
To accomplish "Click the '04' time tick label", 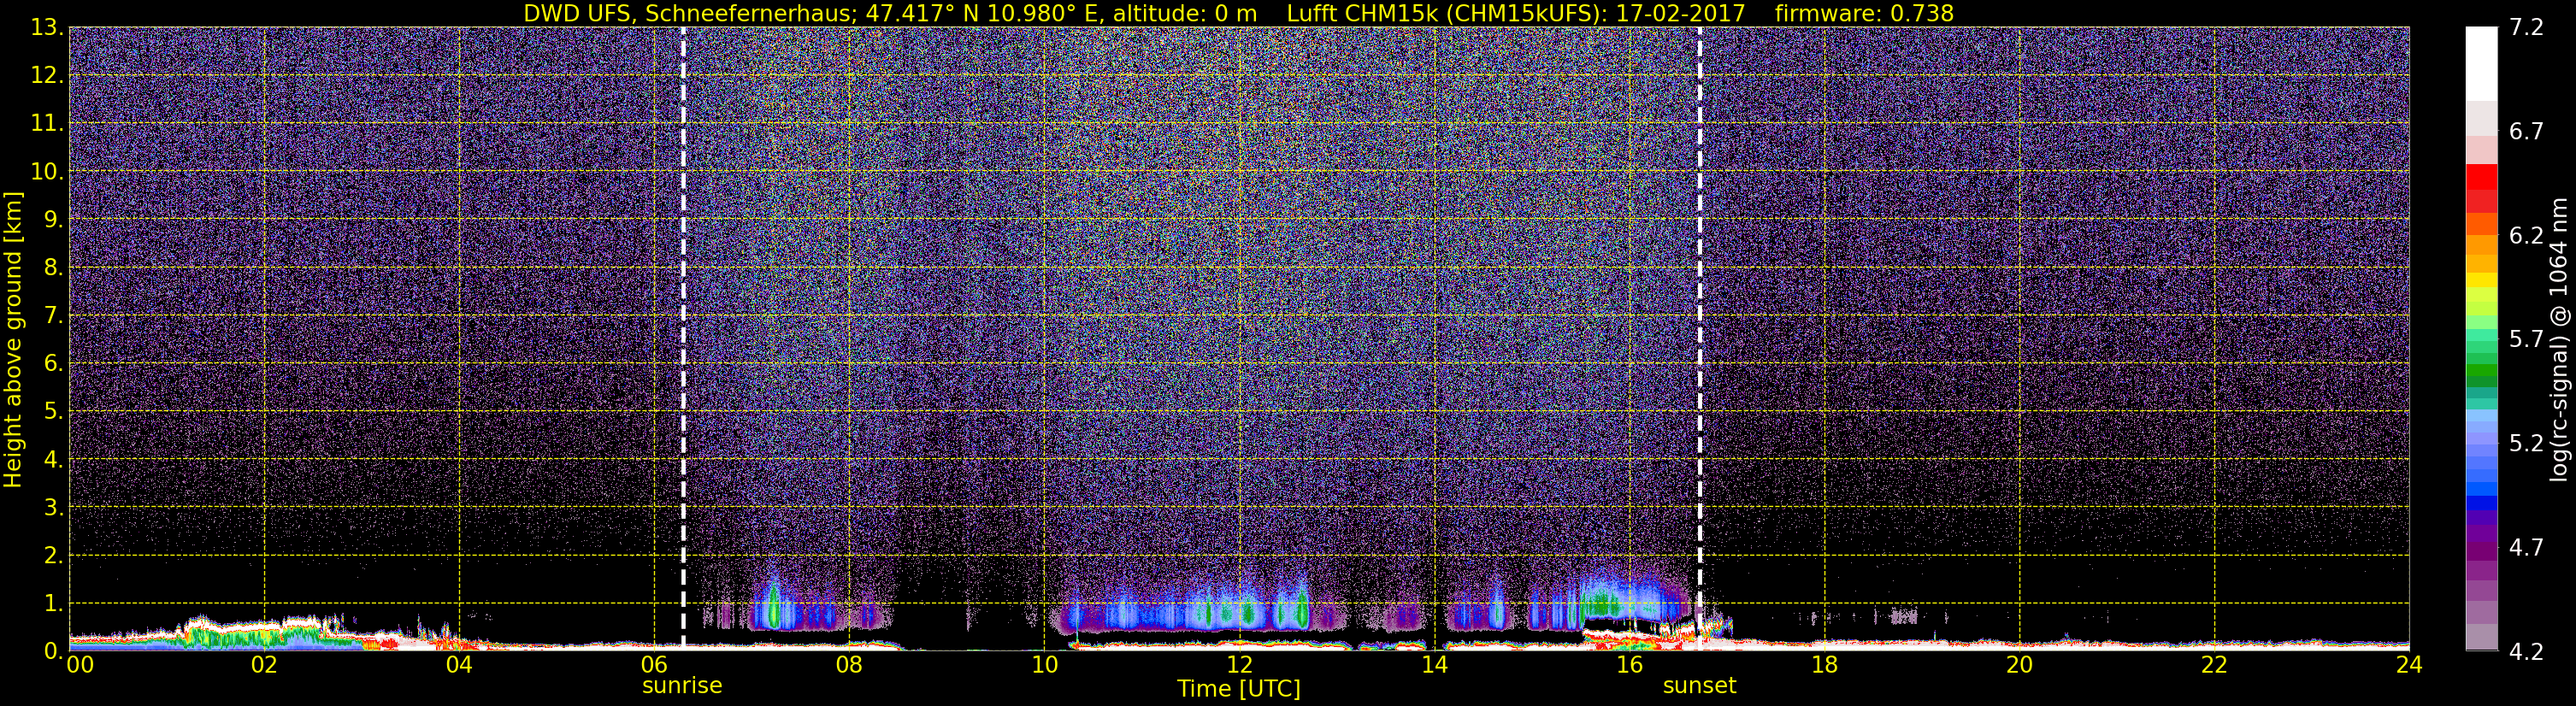I will point(459,665).
